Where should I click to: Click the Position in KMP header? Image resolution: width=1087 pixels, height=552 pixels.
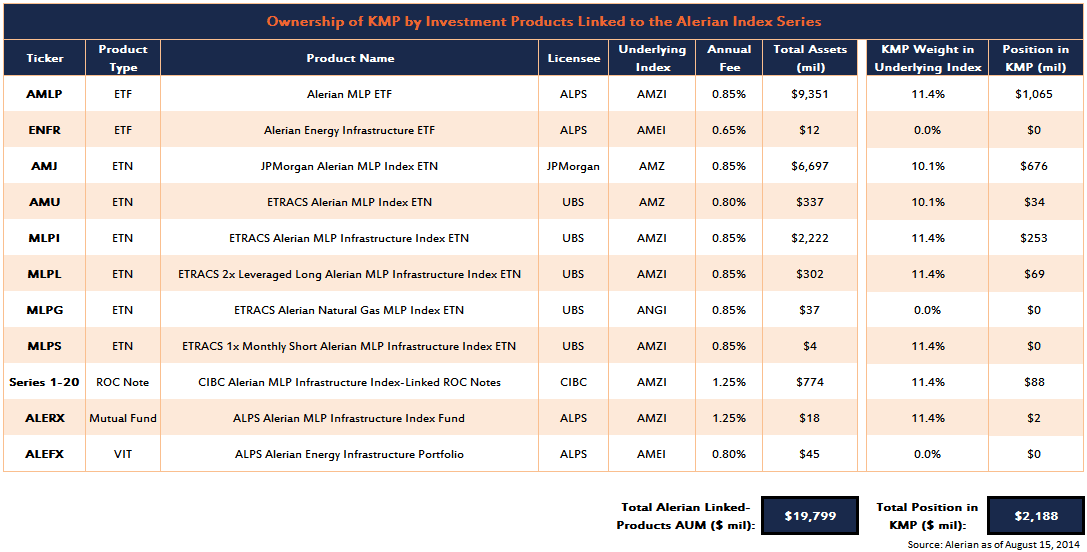(x=1035, y=58)
